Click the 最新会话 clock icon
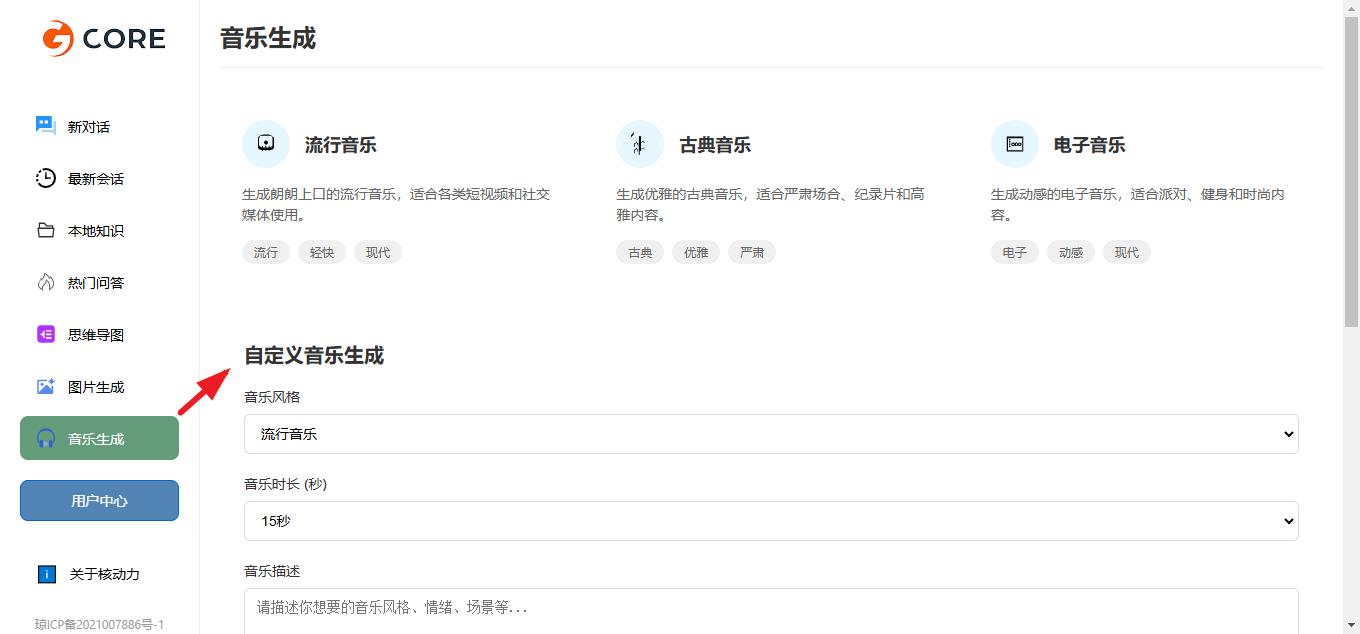Screen dimensions: 1360x634 (x=46, y=178)
